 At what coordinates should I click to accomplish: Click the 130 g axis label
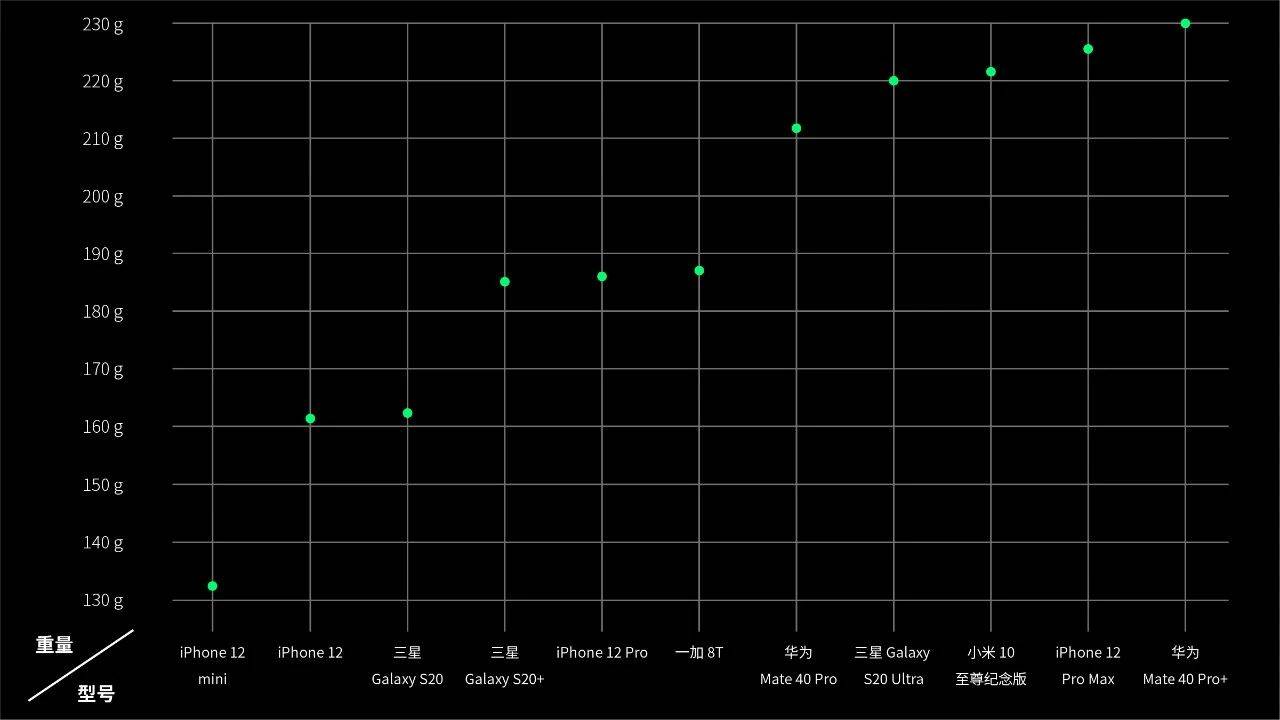tap(103, 601)
